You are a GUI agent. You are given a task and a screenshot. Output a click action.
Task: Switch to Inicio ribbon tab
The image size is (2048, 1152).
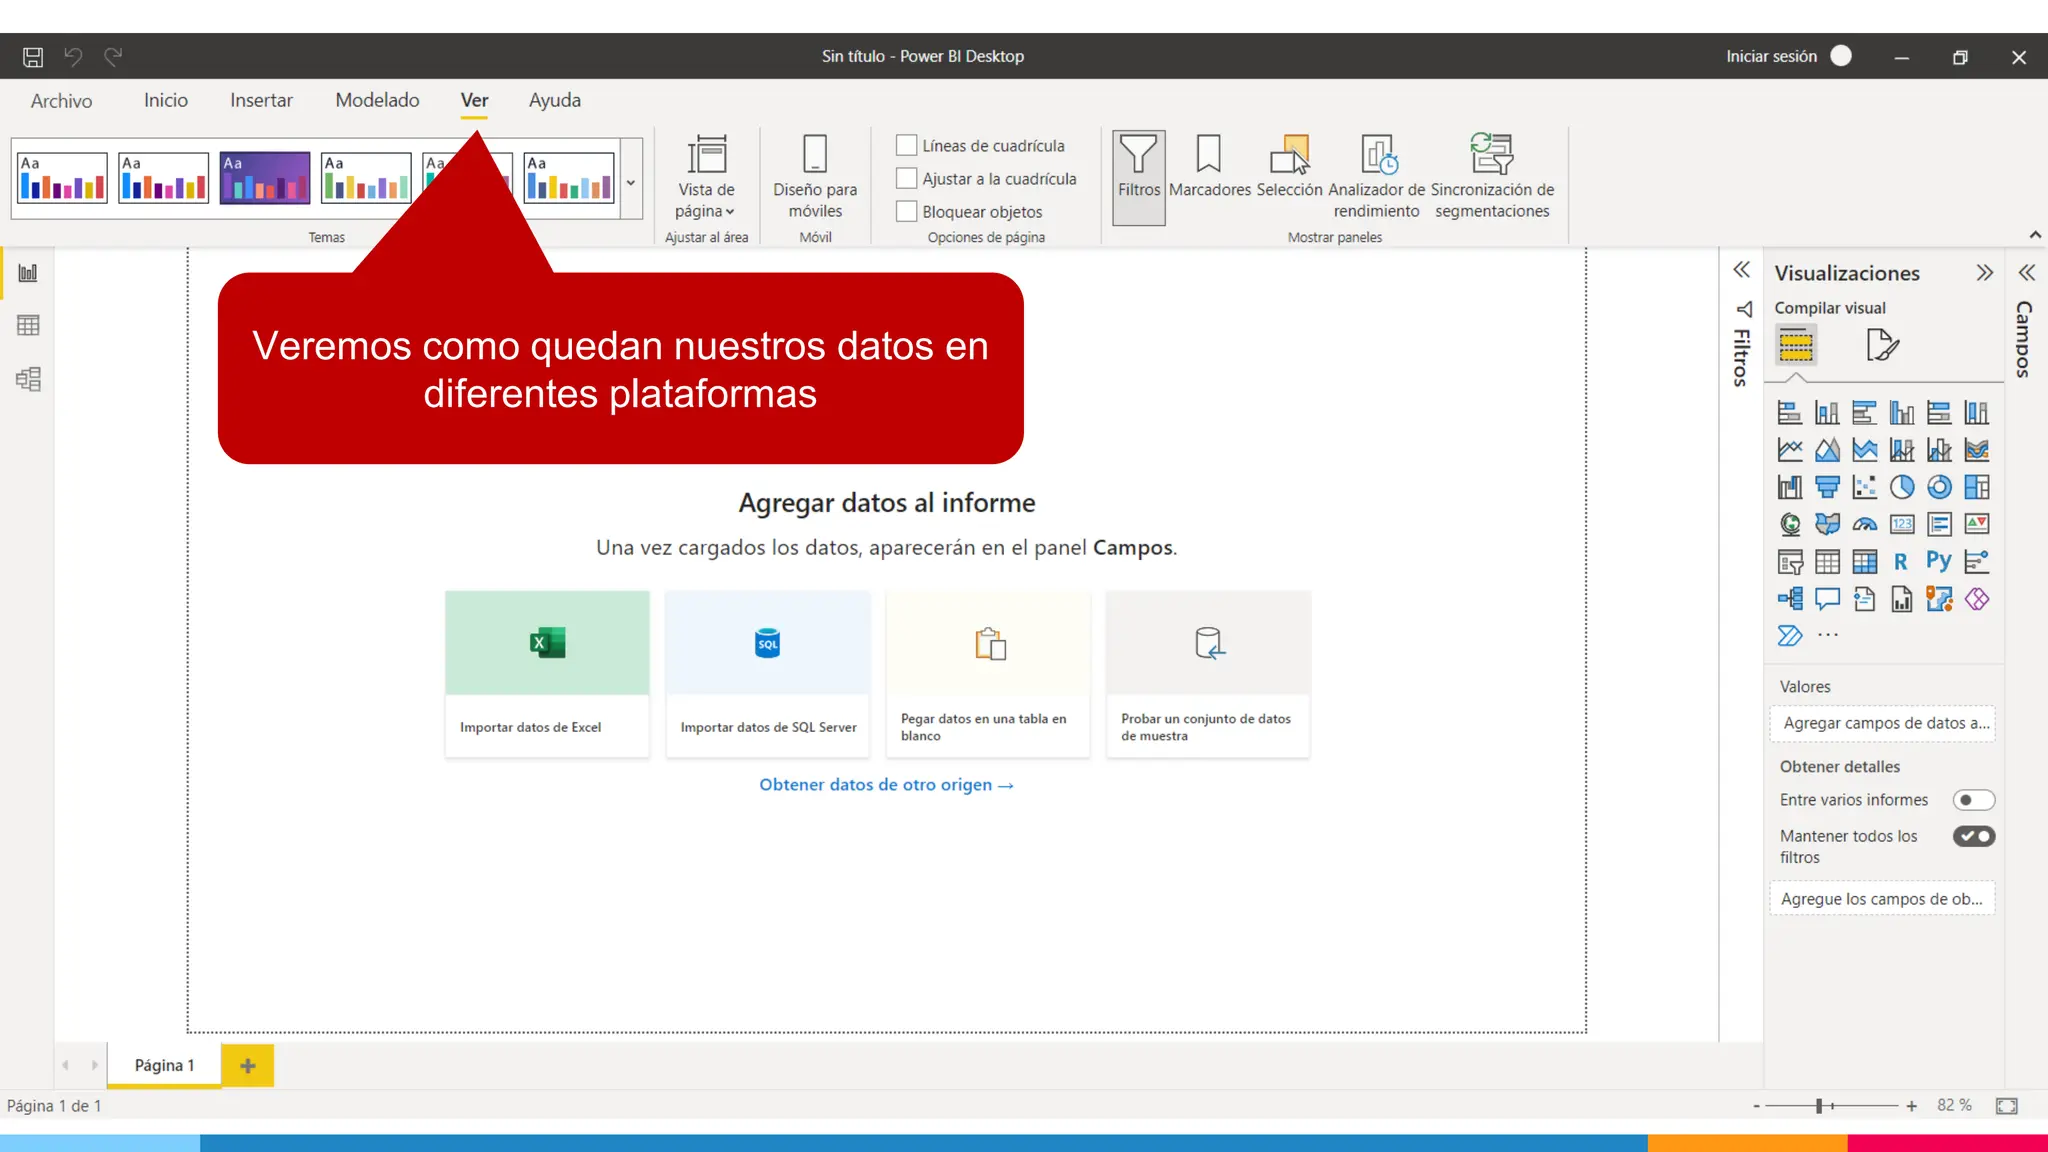coord(166,100)
